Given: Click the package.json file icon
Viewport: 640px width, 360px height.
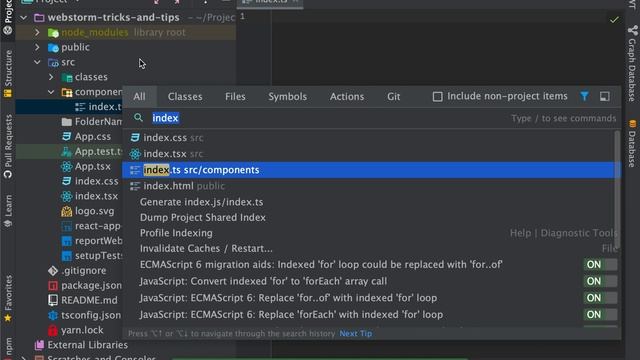Looking at the screenshot, I should point(53,286).
